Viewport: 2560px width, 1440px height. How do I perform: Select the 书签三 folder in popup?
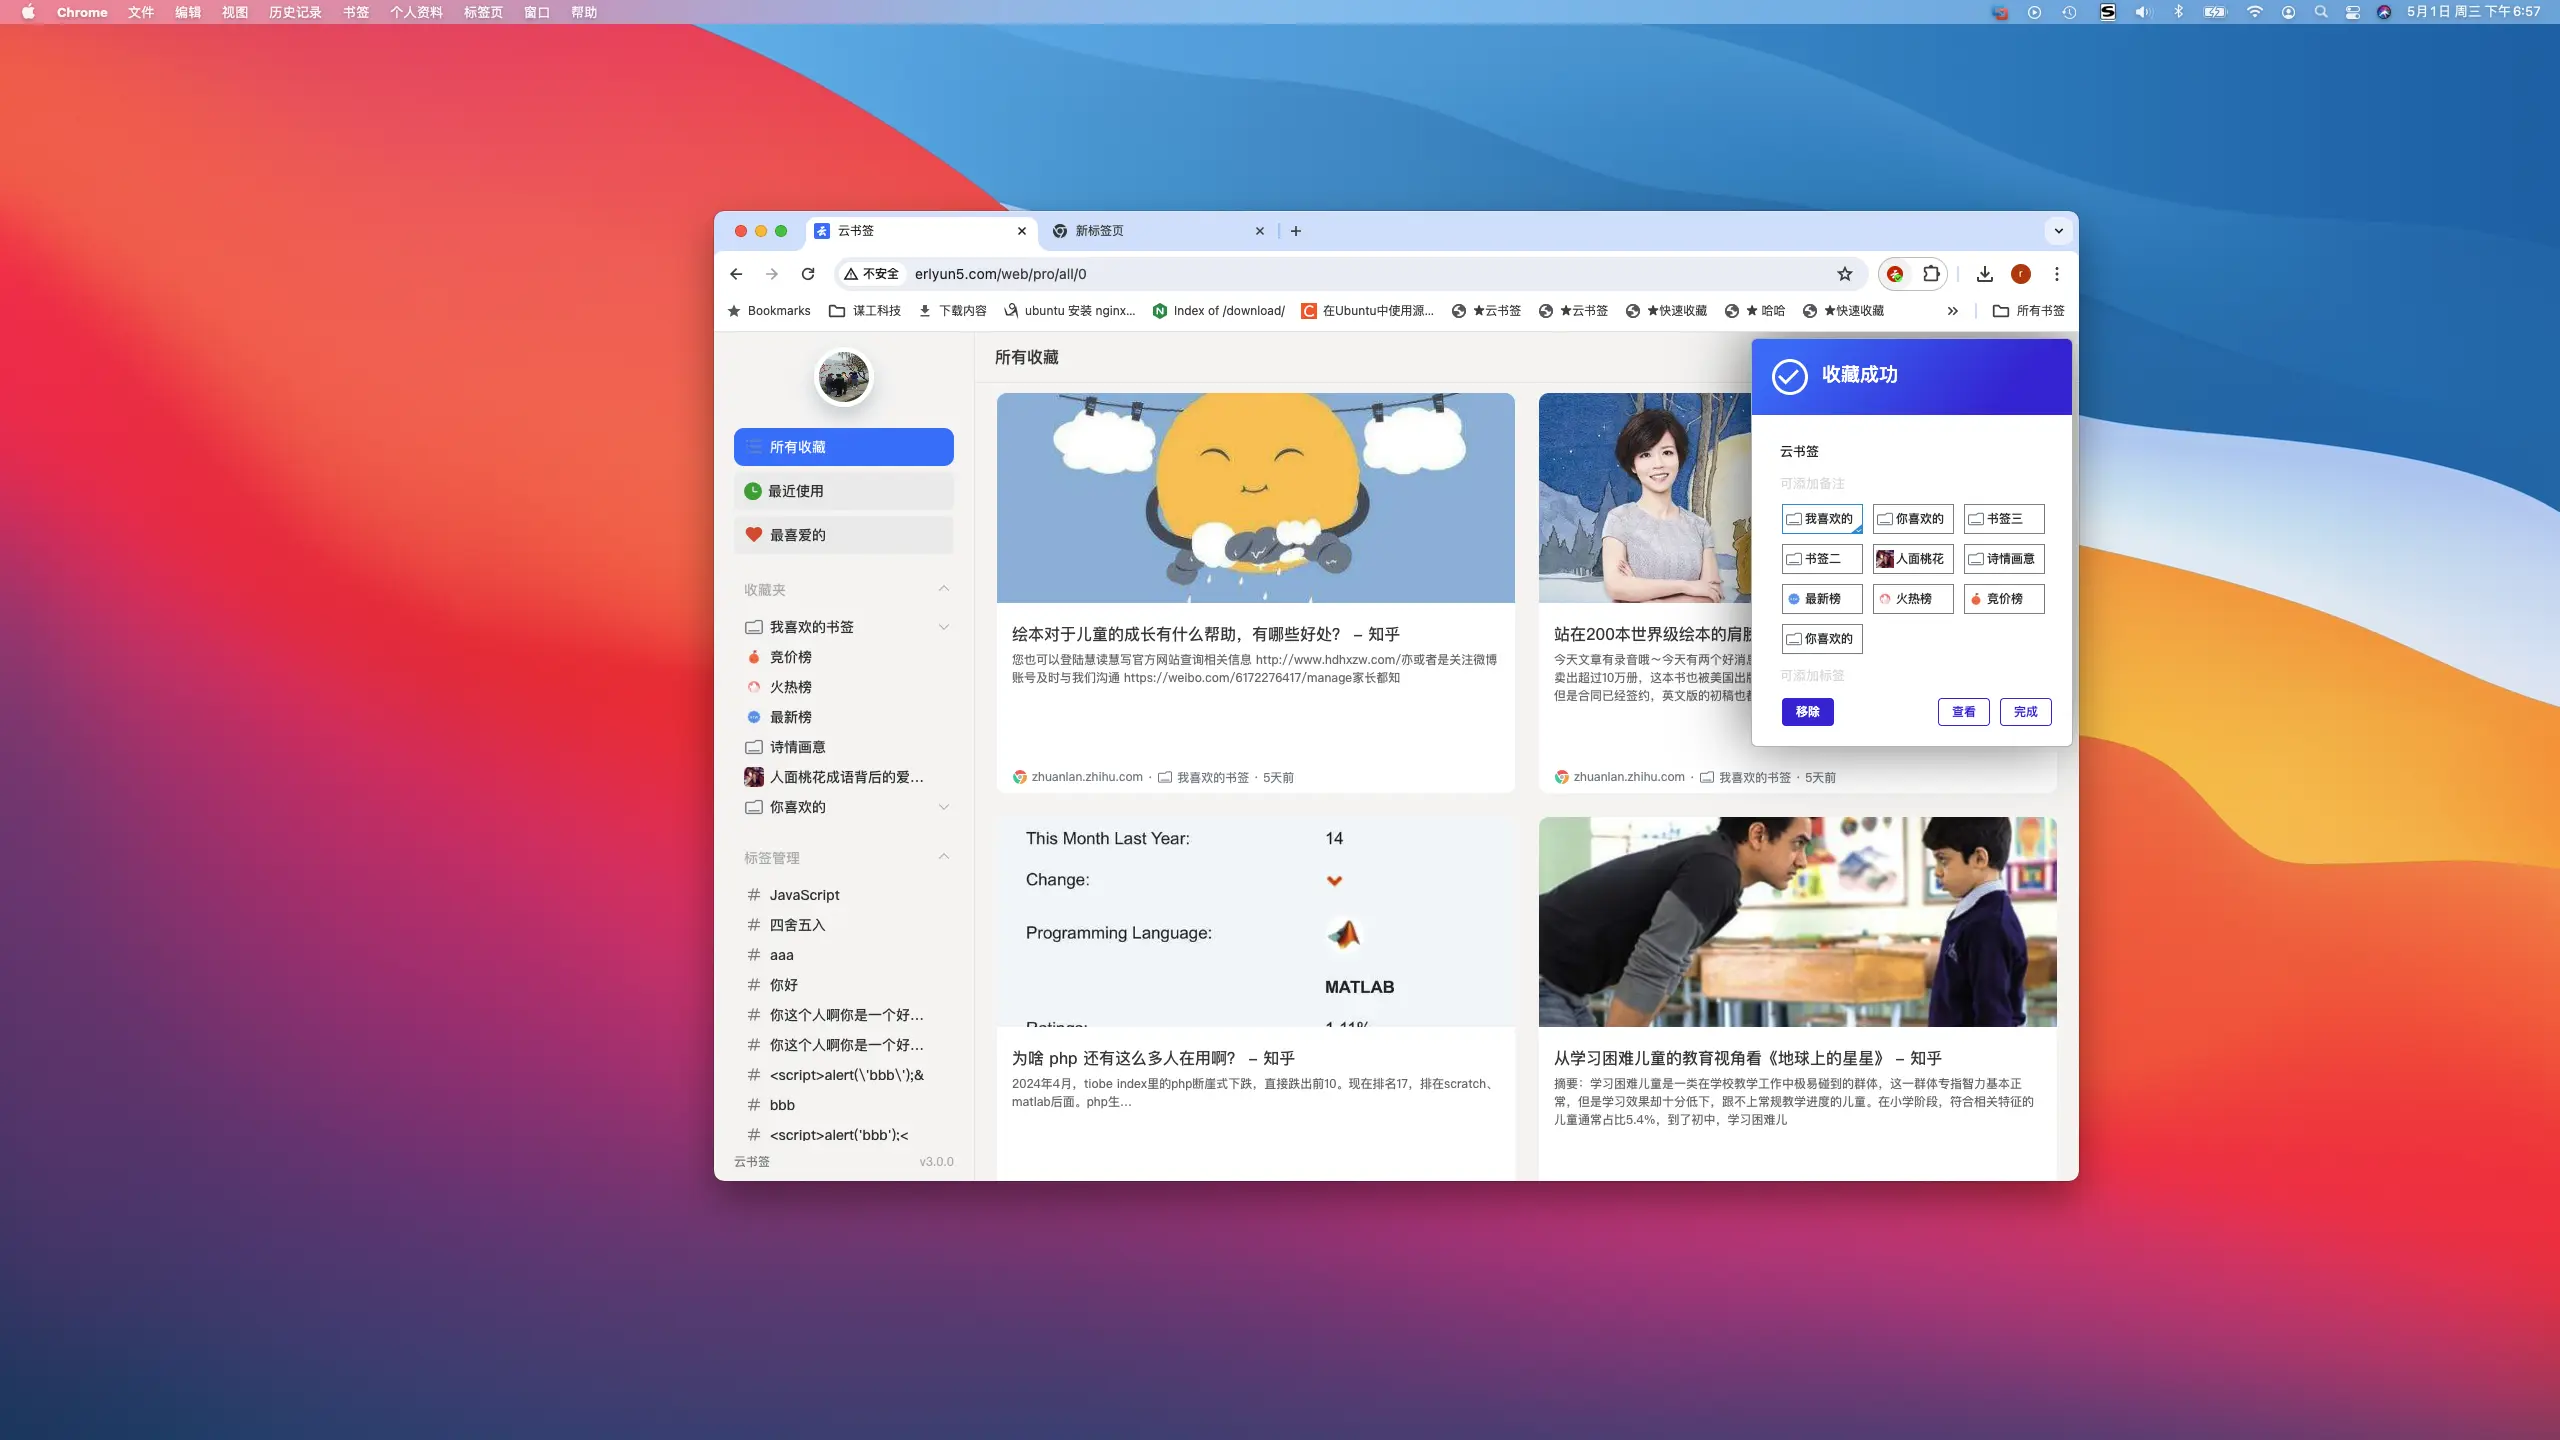[2004, 519]
